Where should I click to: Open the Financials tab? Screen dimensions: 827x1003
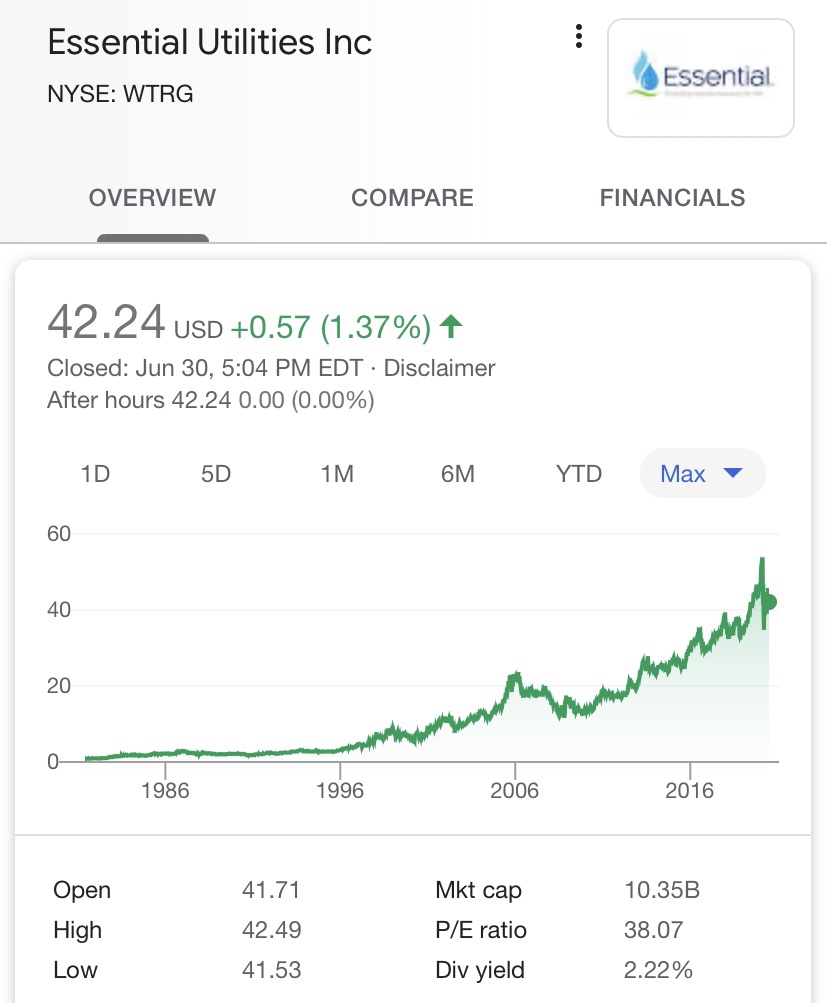(672, 198)
